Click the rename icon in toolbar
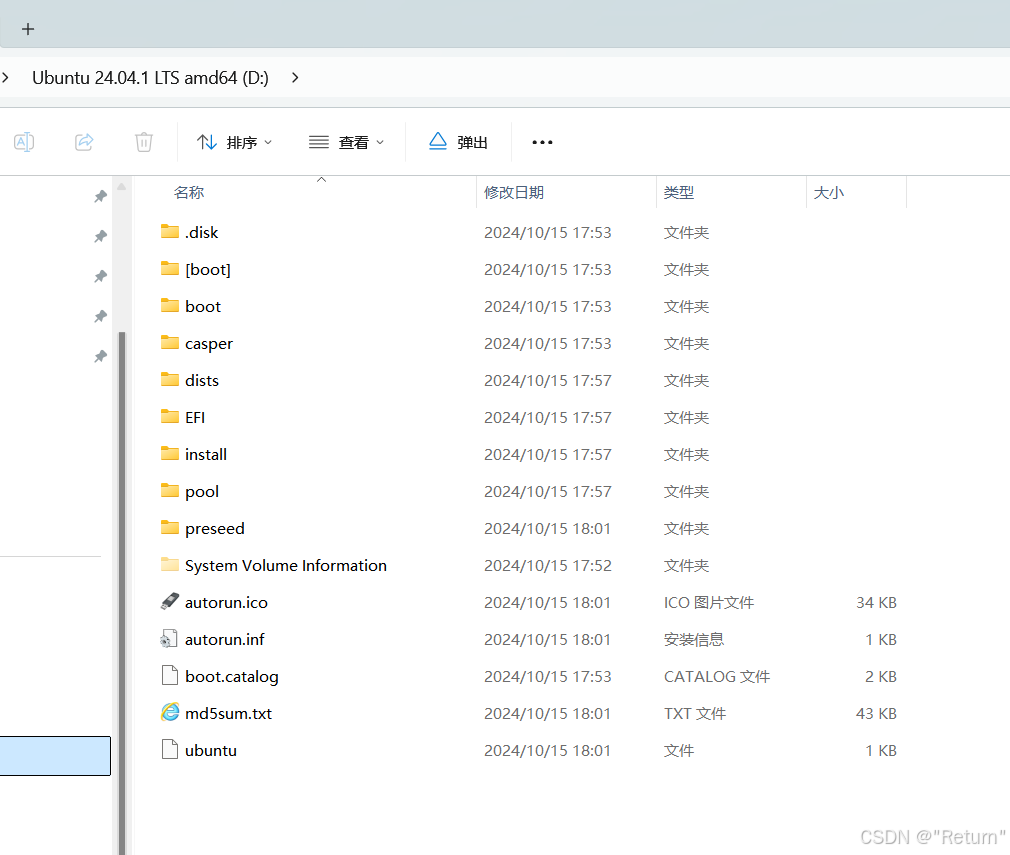 (x=24, y=142)
